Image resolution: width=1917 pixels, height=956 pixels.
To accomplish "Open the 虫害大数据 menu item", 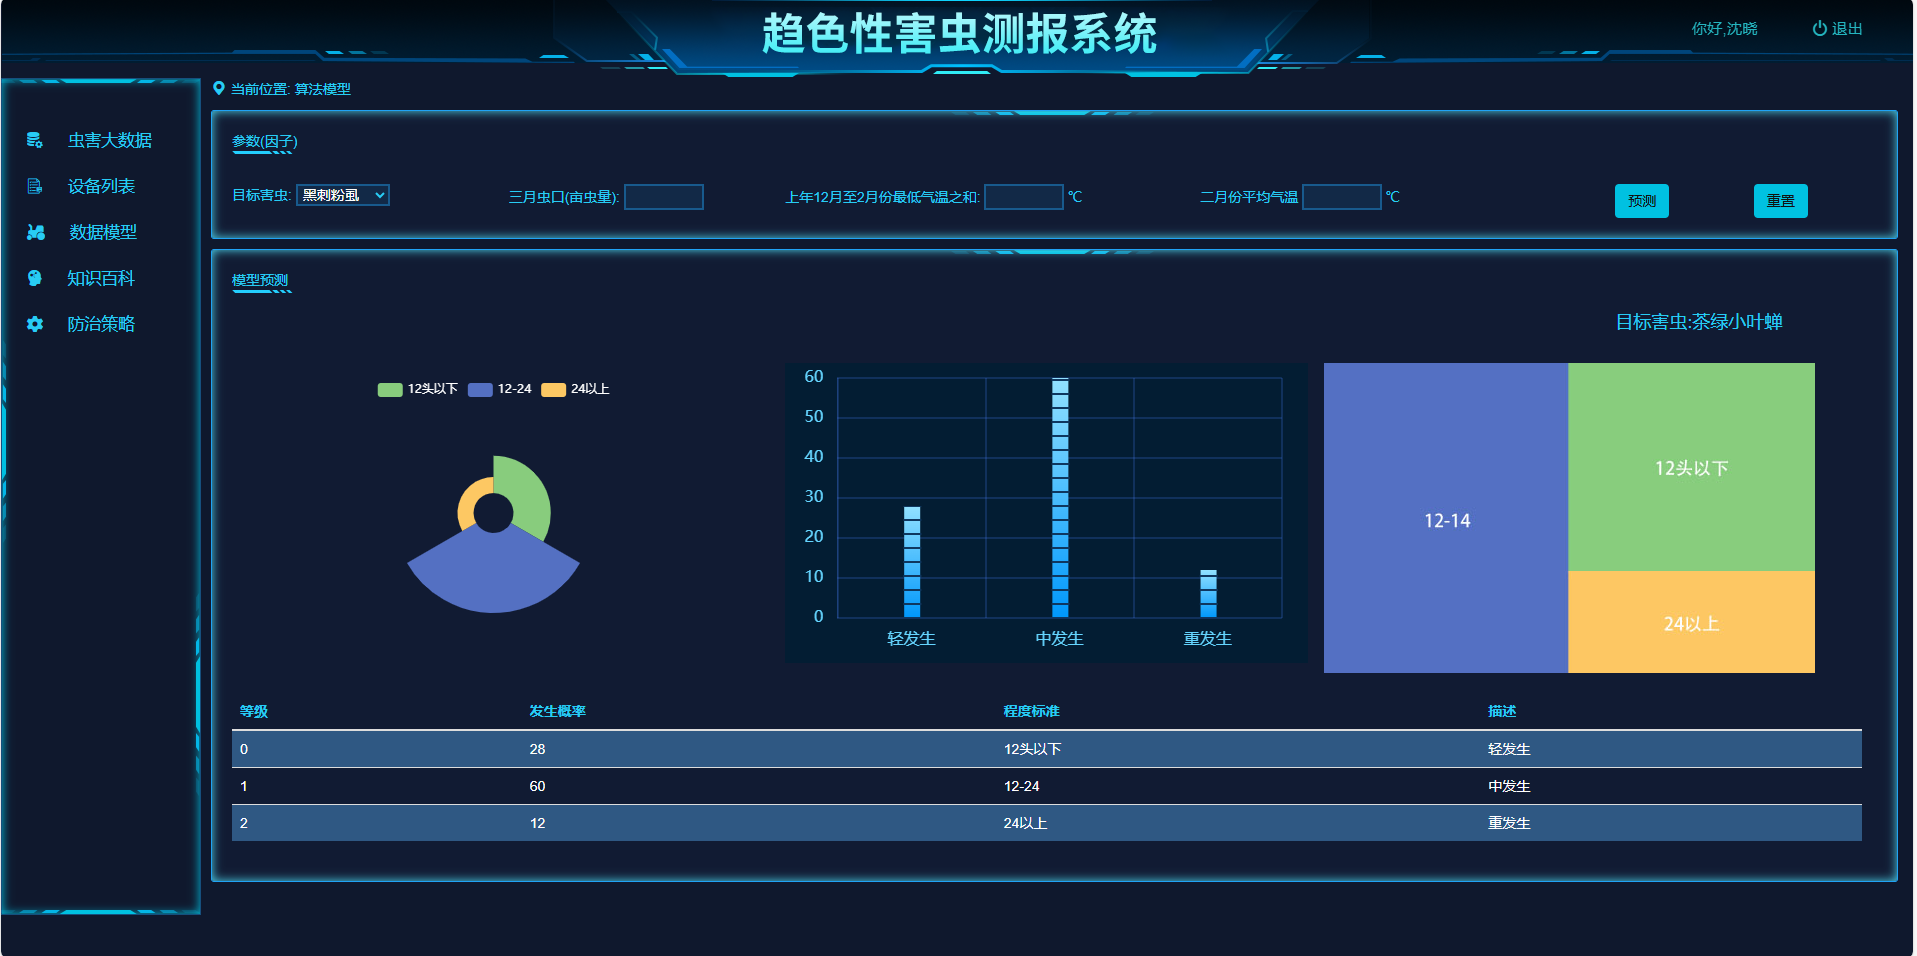I will pos(110,140).
